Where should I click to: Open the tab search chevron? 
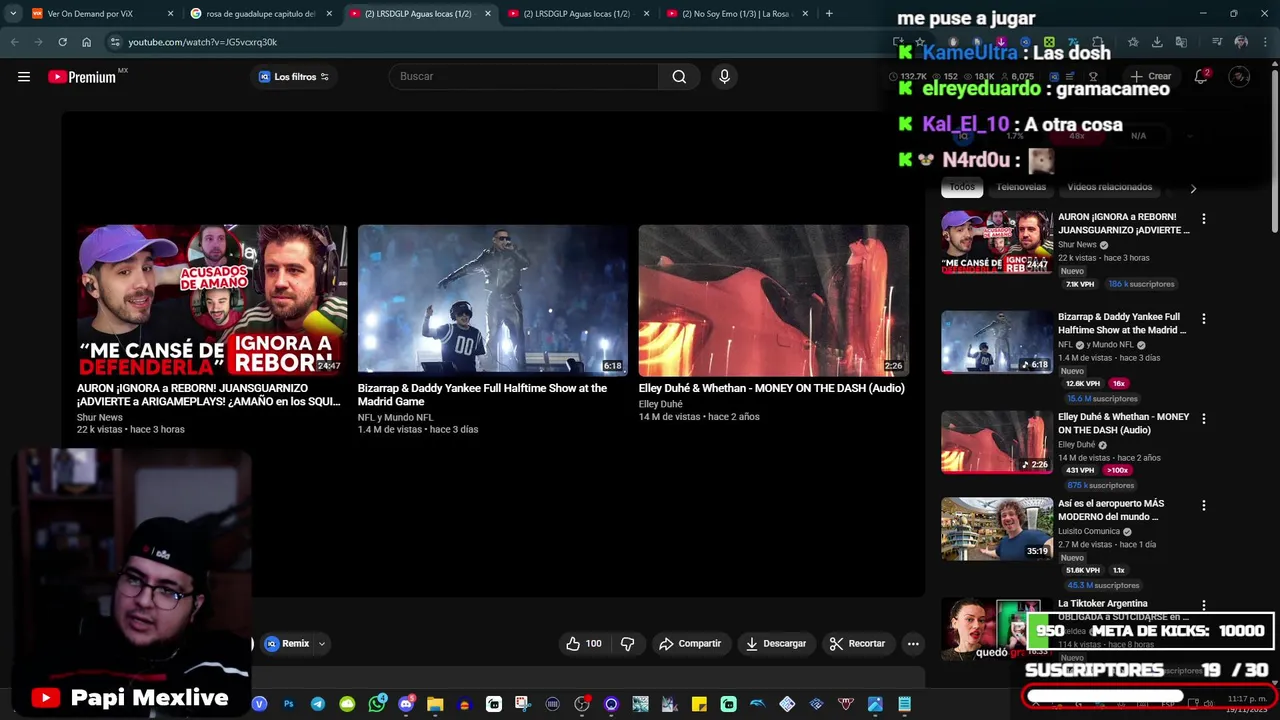pyautogui.click(x=13, y=14)
